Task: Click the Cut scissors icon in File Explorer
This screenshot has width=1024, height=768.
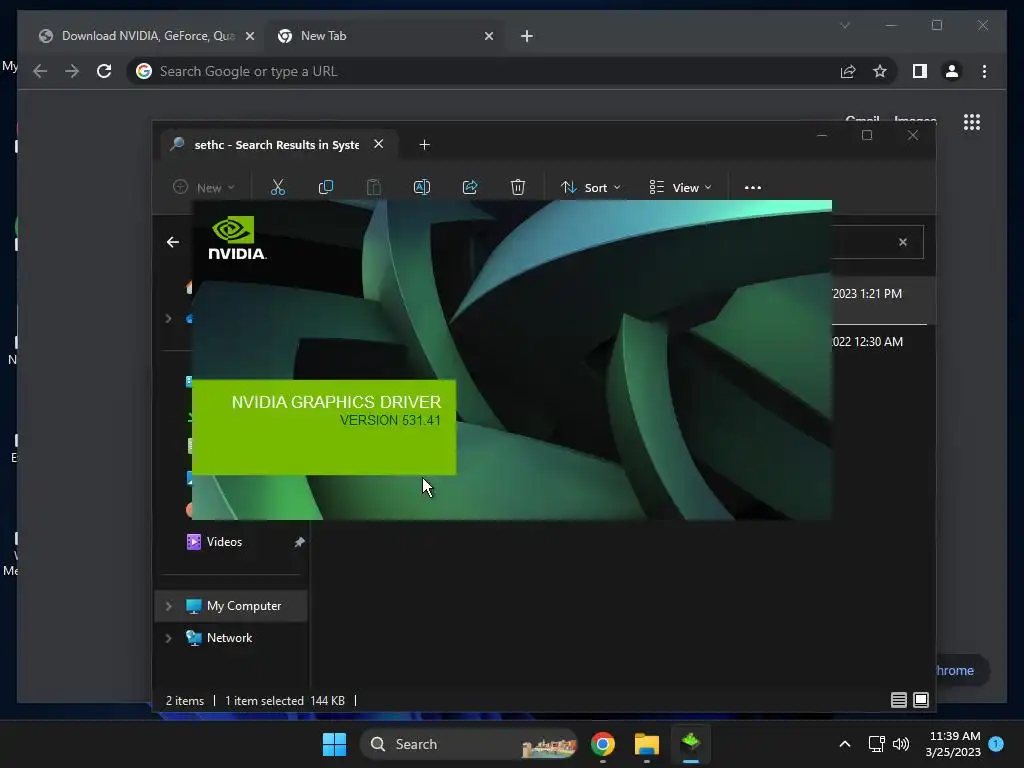Action: (278, 187)
